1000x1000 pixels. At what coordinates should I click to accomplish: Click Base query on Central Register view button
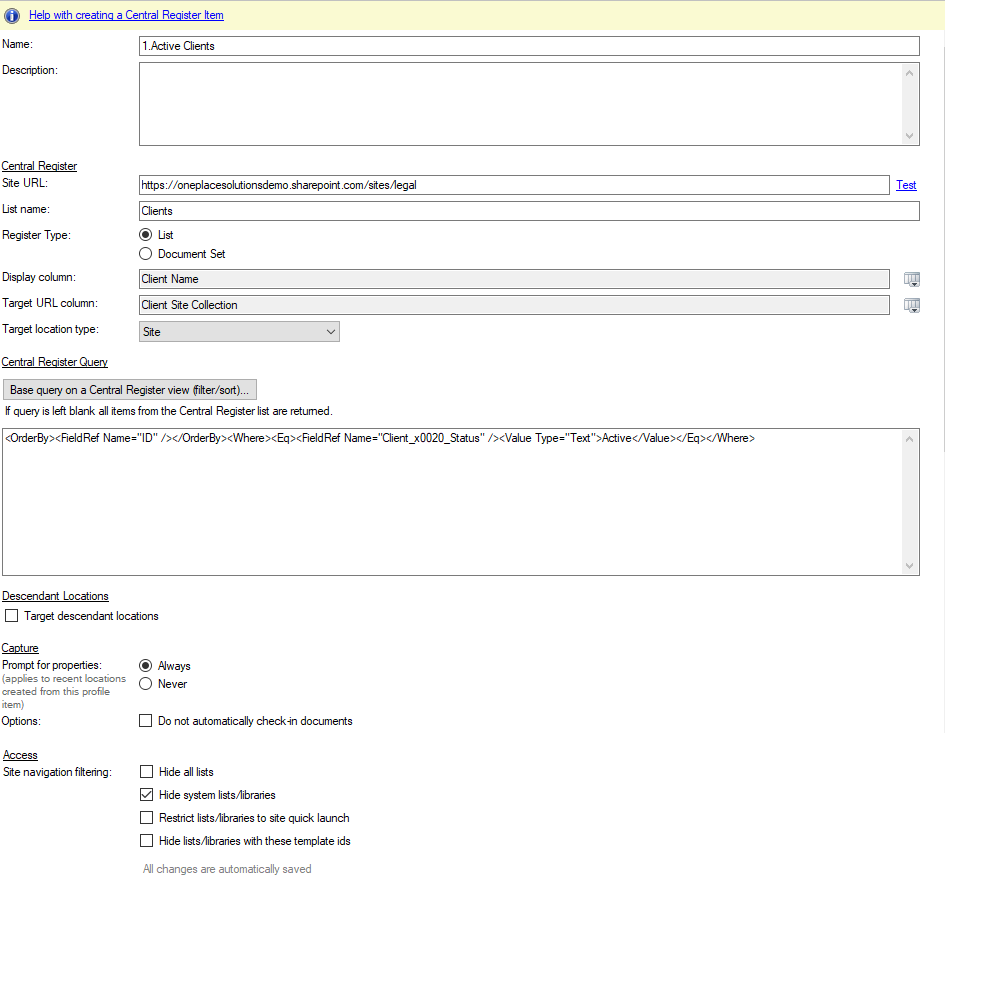[x=130, y=390]
